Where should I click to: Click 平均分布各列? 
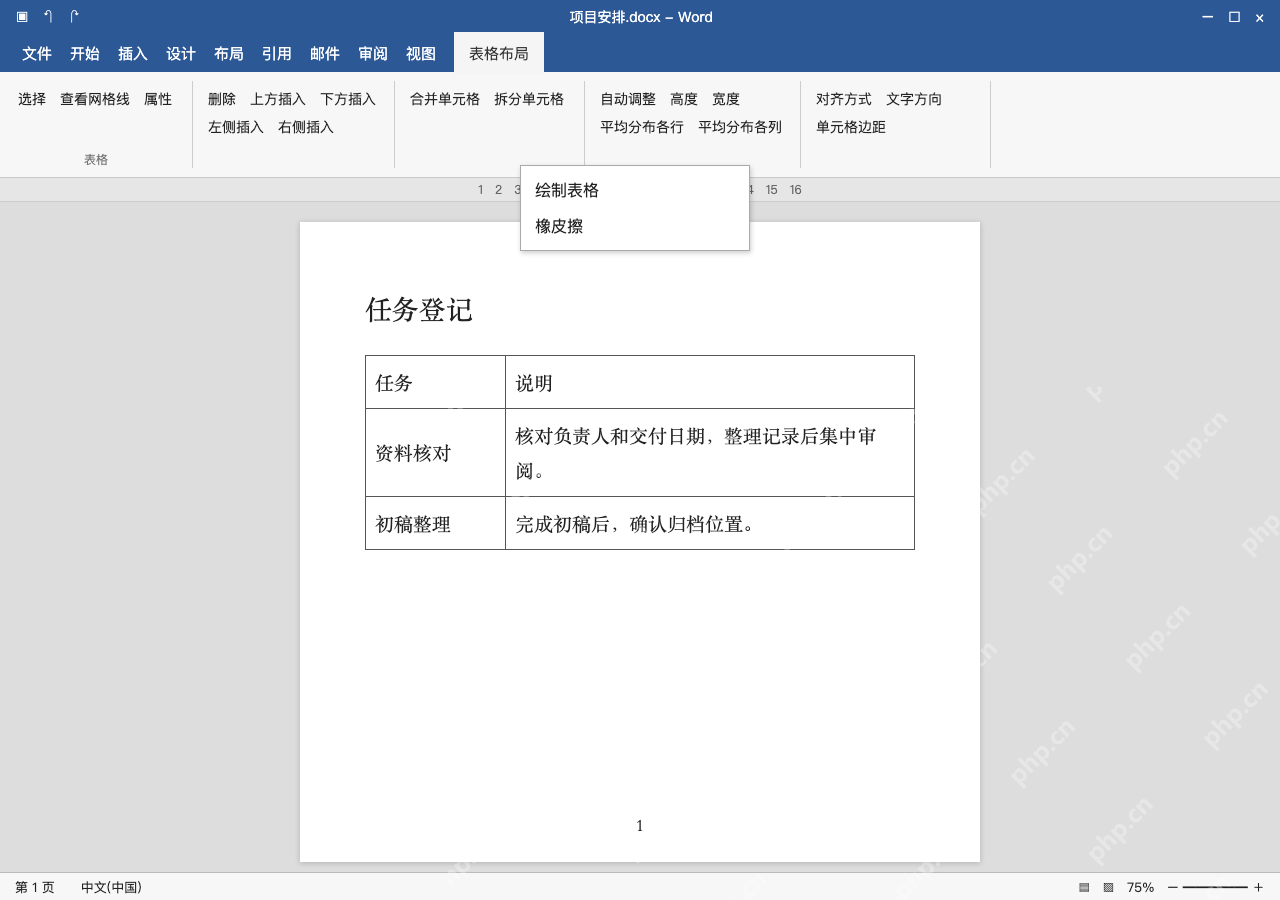coord(740,127)
